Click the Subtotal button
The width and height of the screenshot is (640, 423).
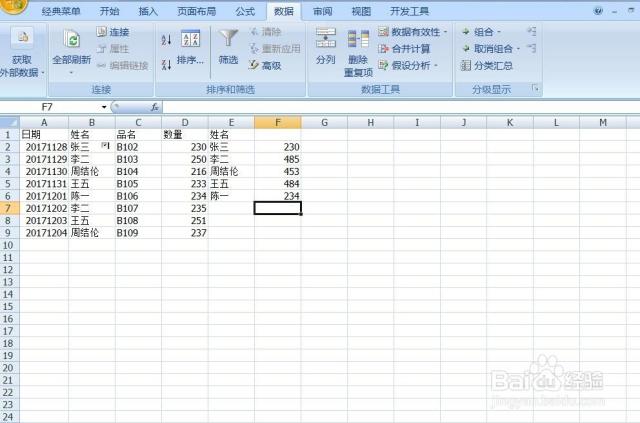(487, 65)
